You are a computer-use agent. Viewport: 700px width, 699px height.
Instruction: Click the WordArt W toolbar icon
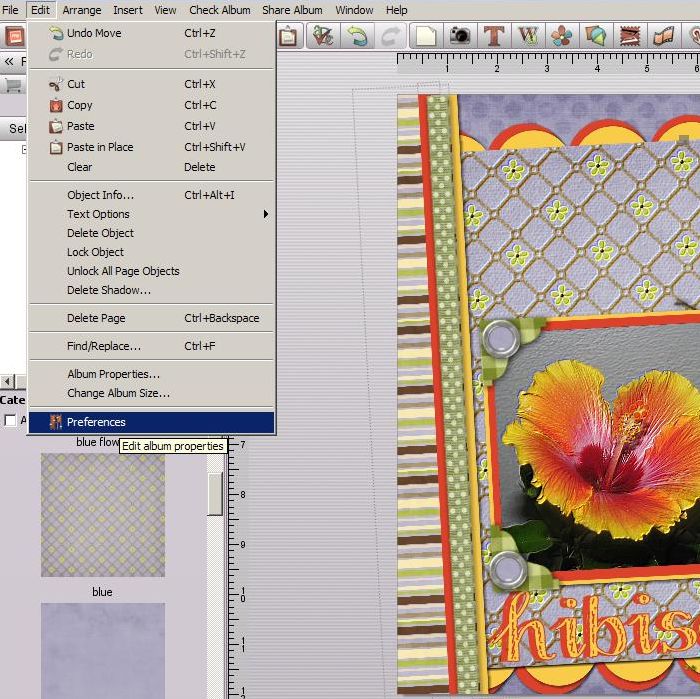tap(528, 36)
